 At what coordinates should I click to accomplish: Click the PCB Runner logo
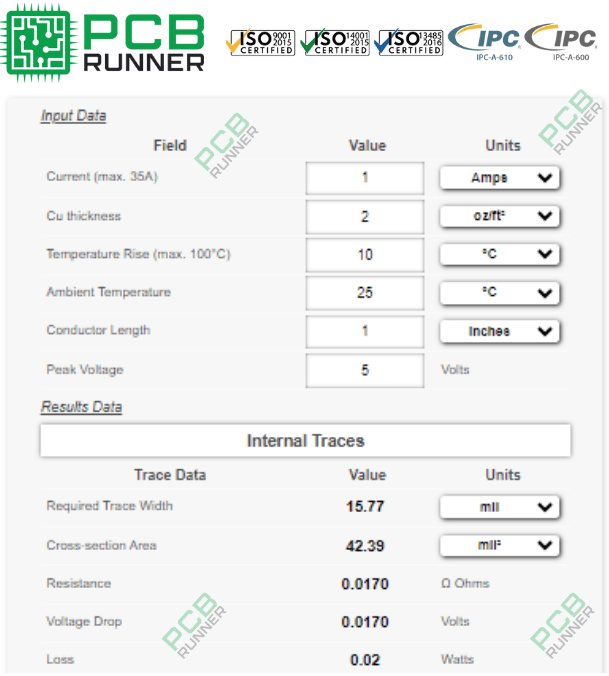pos(103,43)
